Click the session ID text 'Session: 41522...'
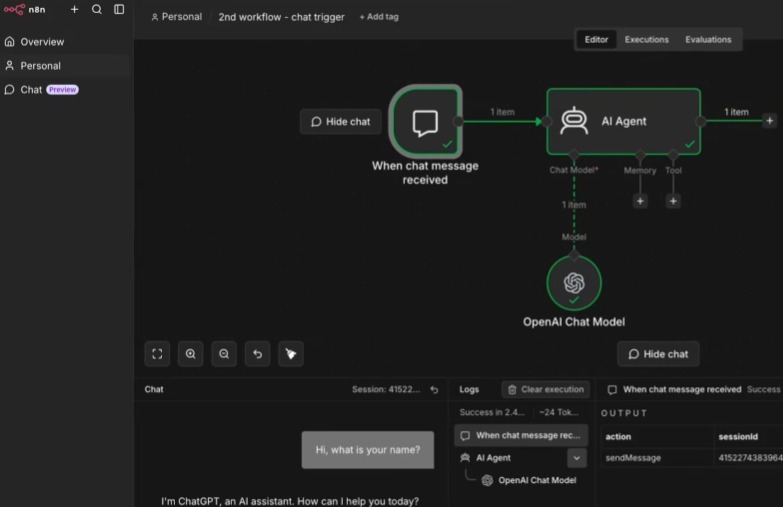The height and width of the screenshot is (507, 783). pyautogui.click(x=386, y=390)
